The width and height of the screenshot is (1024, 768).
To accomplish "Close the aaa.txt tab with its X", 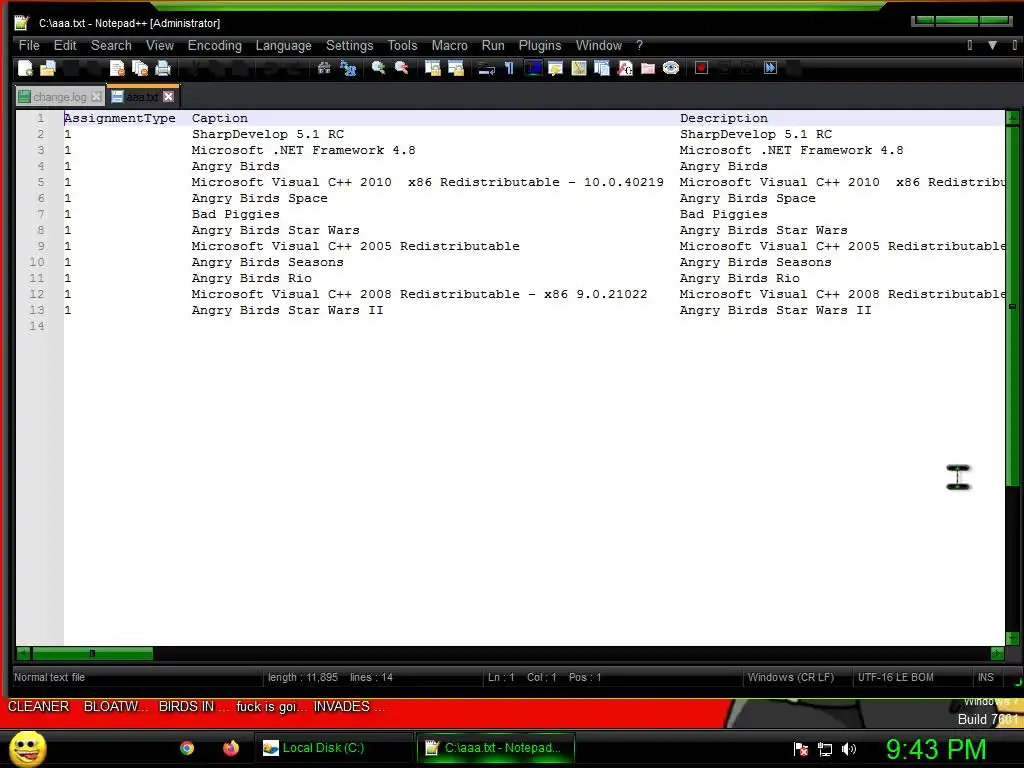I will tap(168, 97).
